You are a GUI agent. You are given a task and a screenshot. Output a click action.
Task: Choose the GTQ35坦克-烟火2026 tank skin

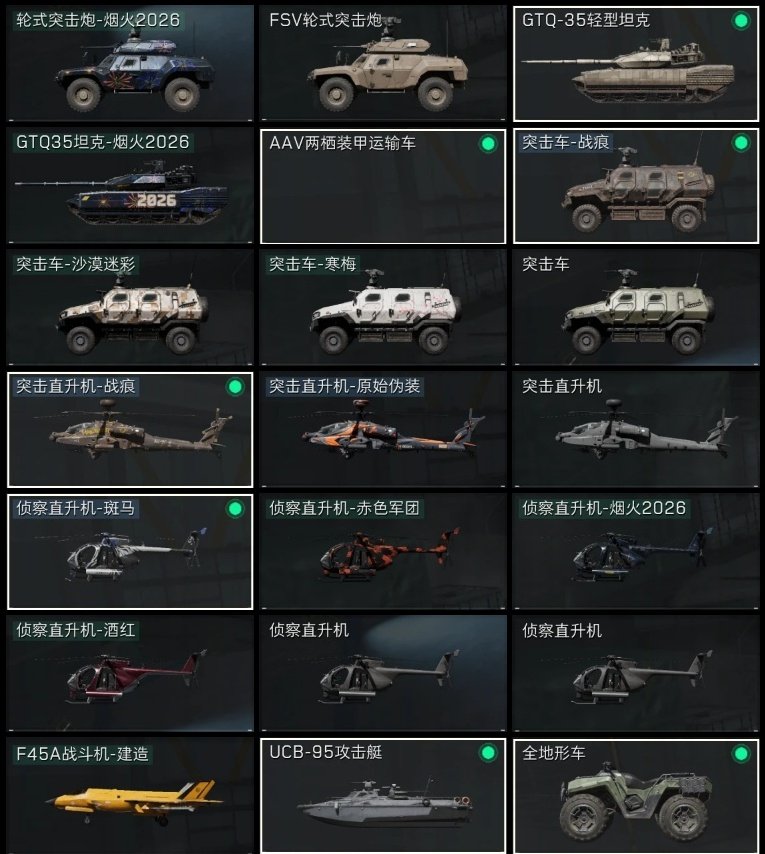[x=130, y=186]
